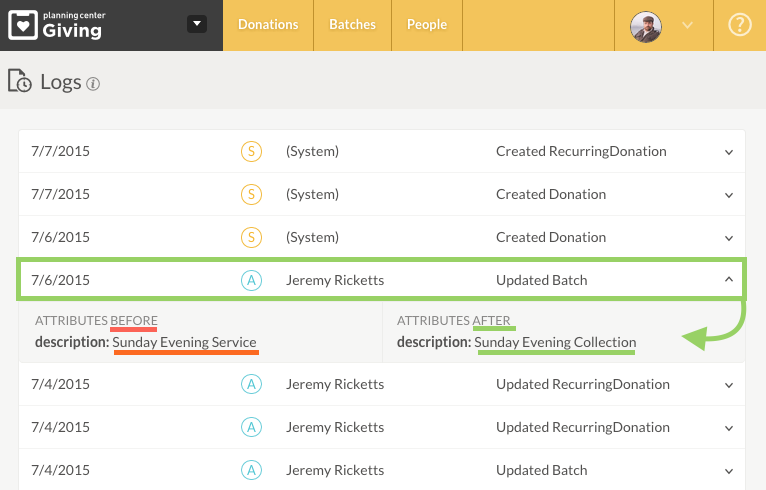
Task: Go to the People tab
Action: (427, 24)
